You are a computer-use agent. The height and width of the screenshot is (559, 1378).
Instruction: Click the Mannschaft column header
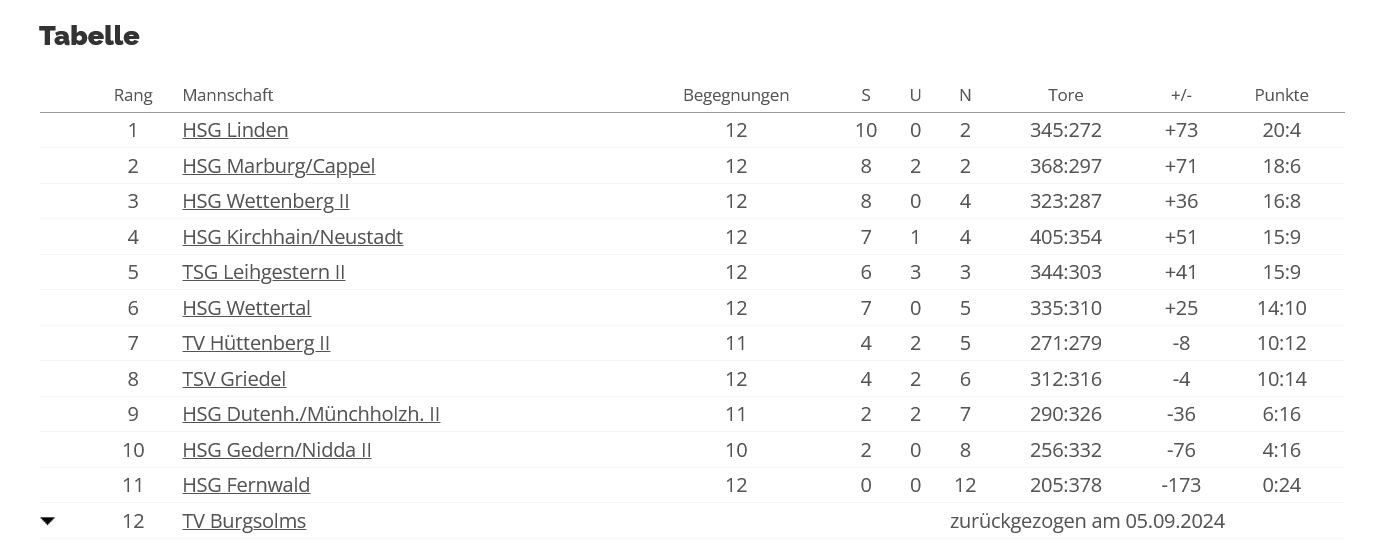[x=228, y=95]
